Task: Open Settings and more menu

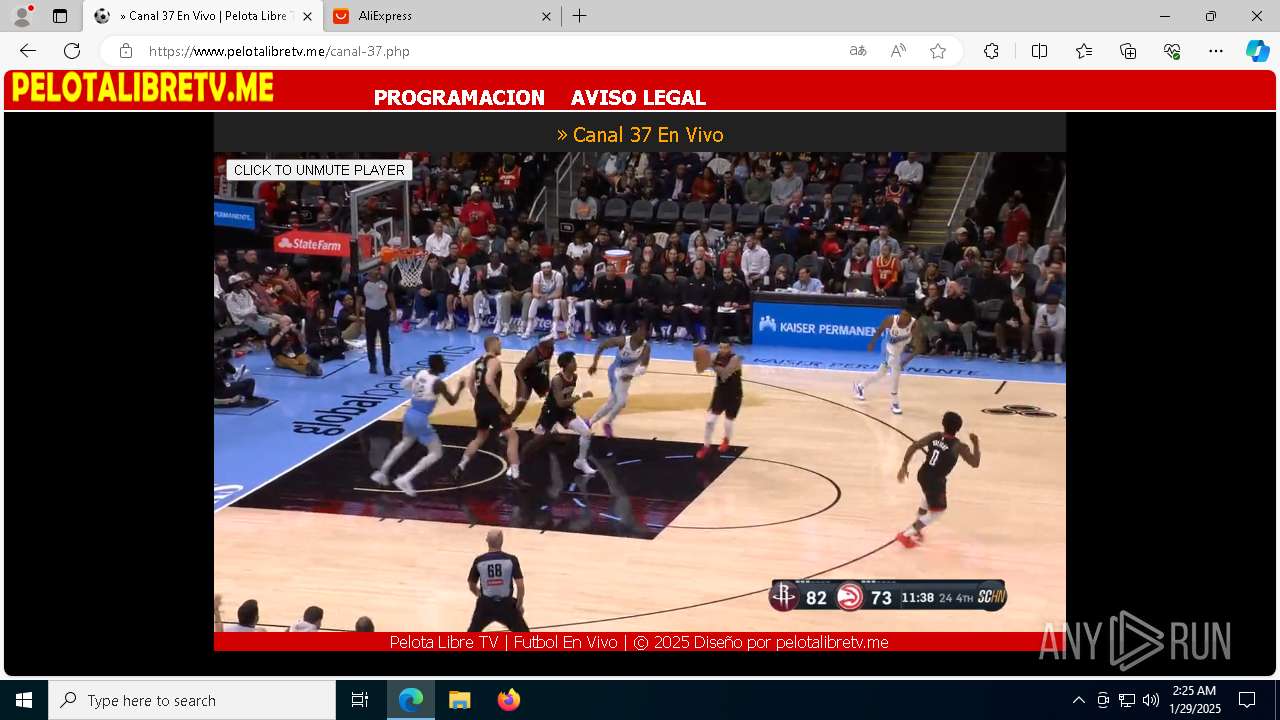Action: tap(1216, 51)
